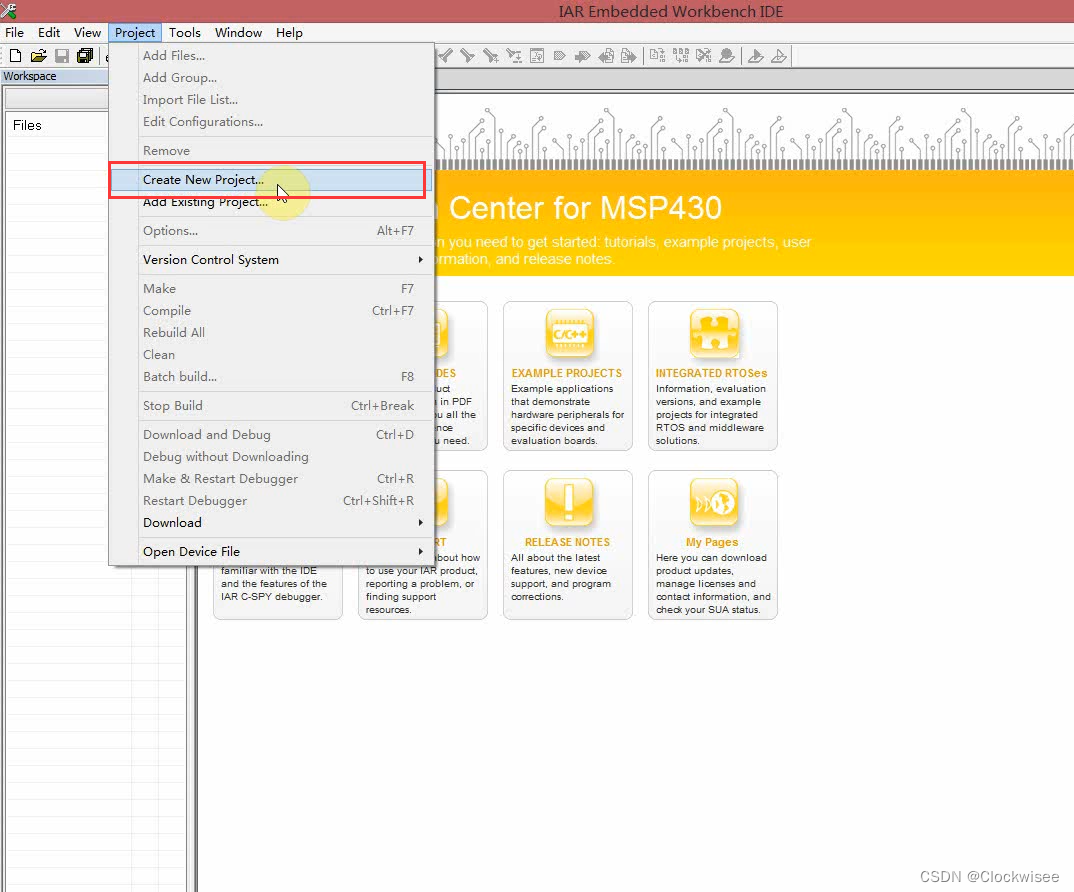Click the Compile toolbar icon

pos(658,56)
